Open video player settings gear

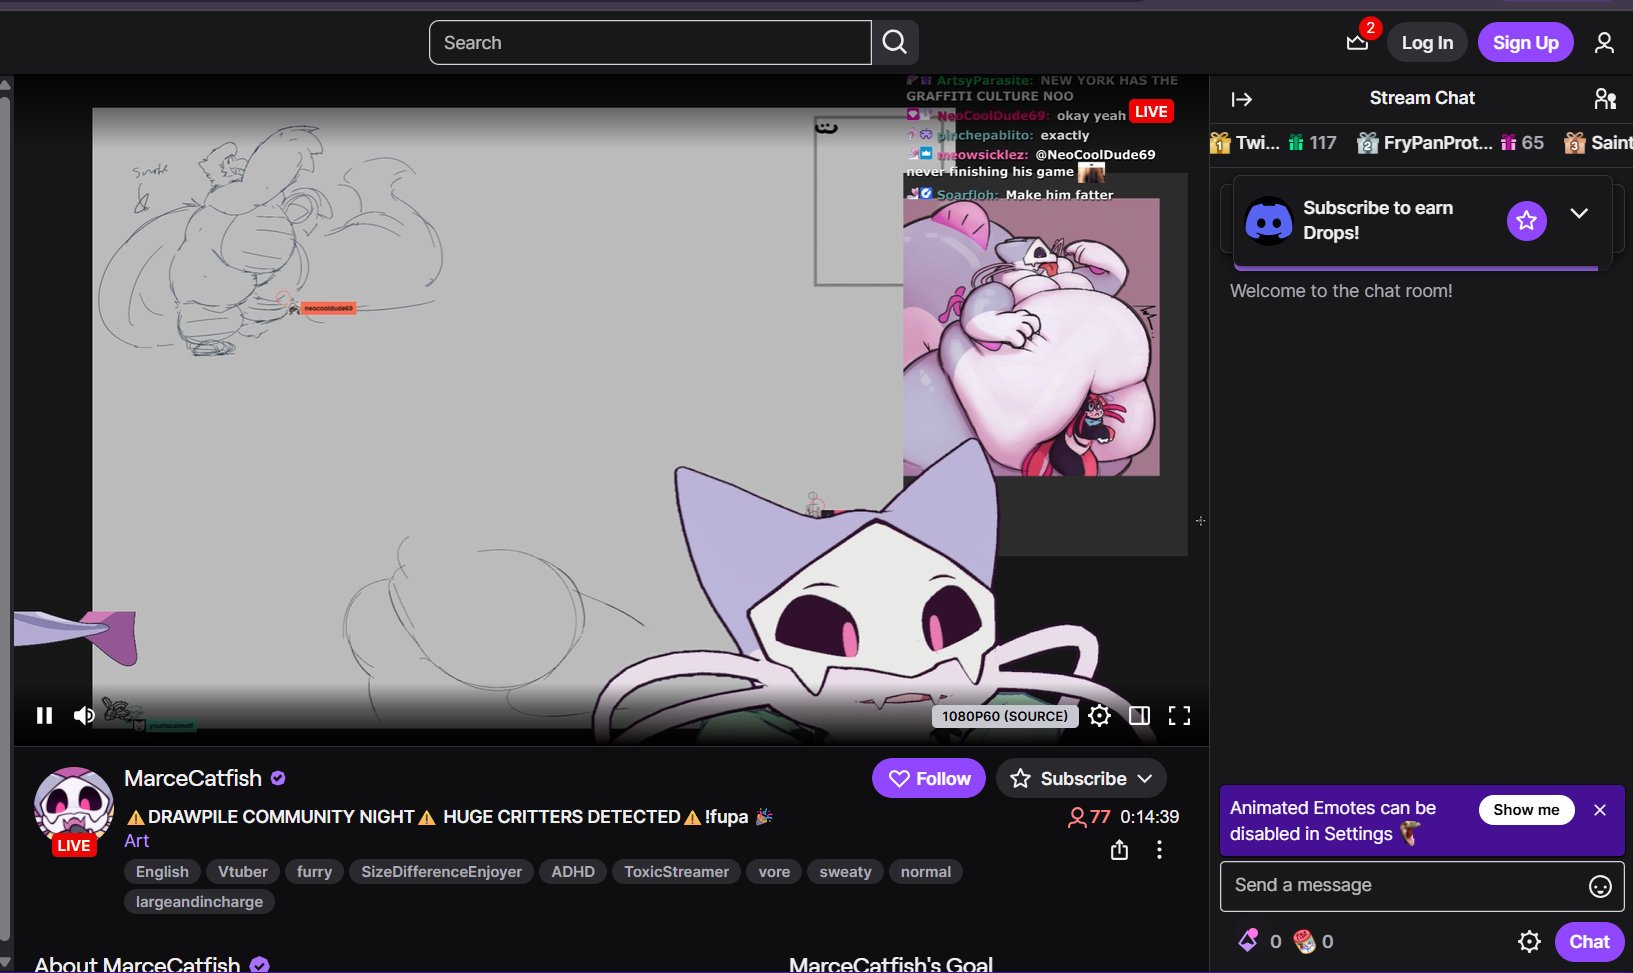(1099, 715)
